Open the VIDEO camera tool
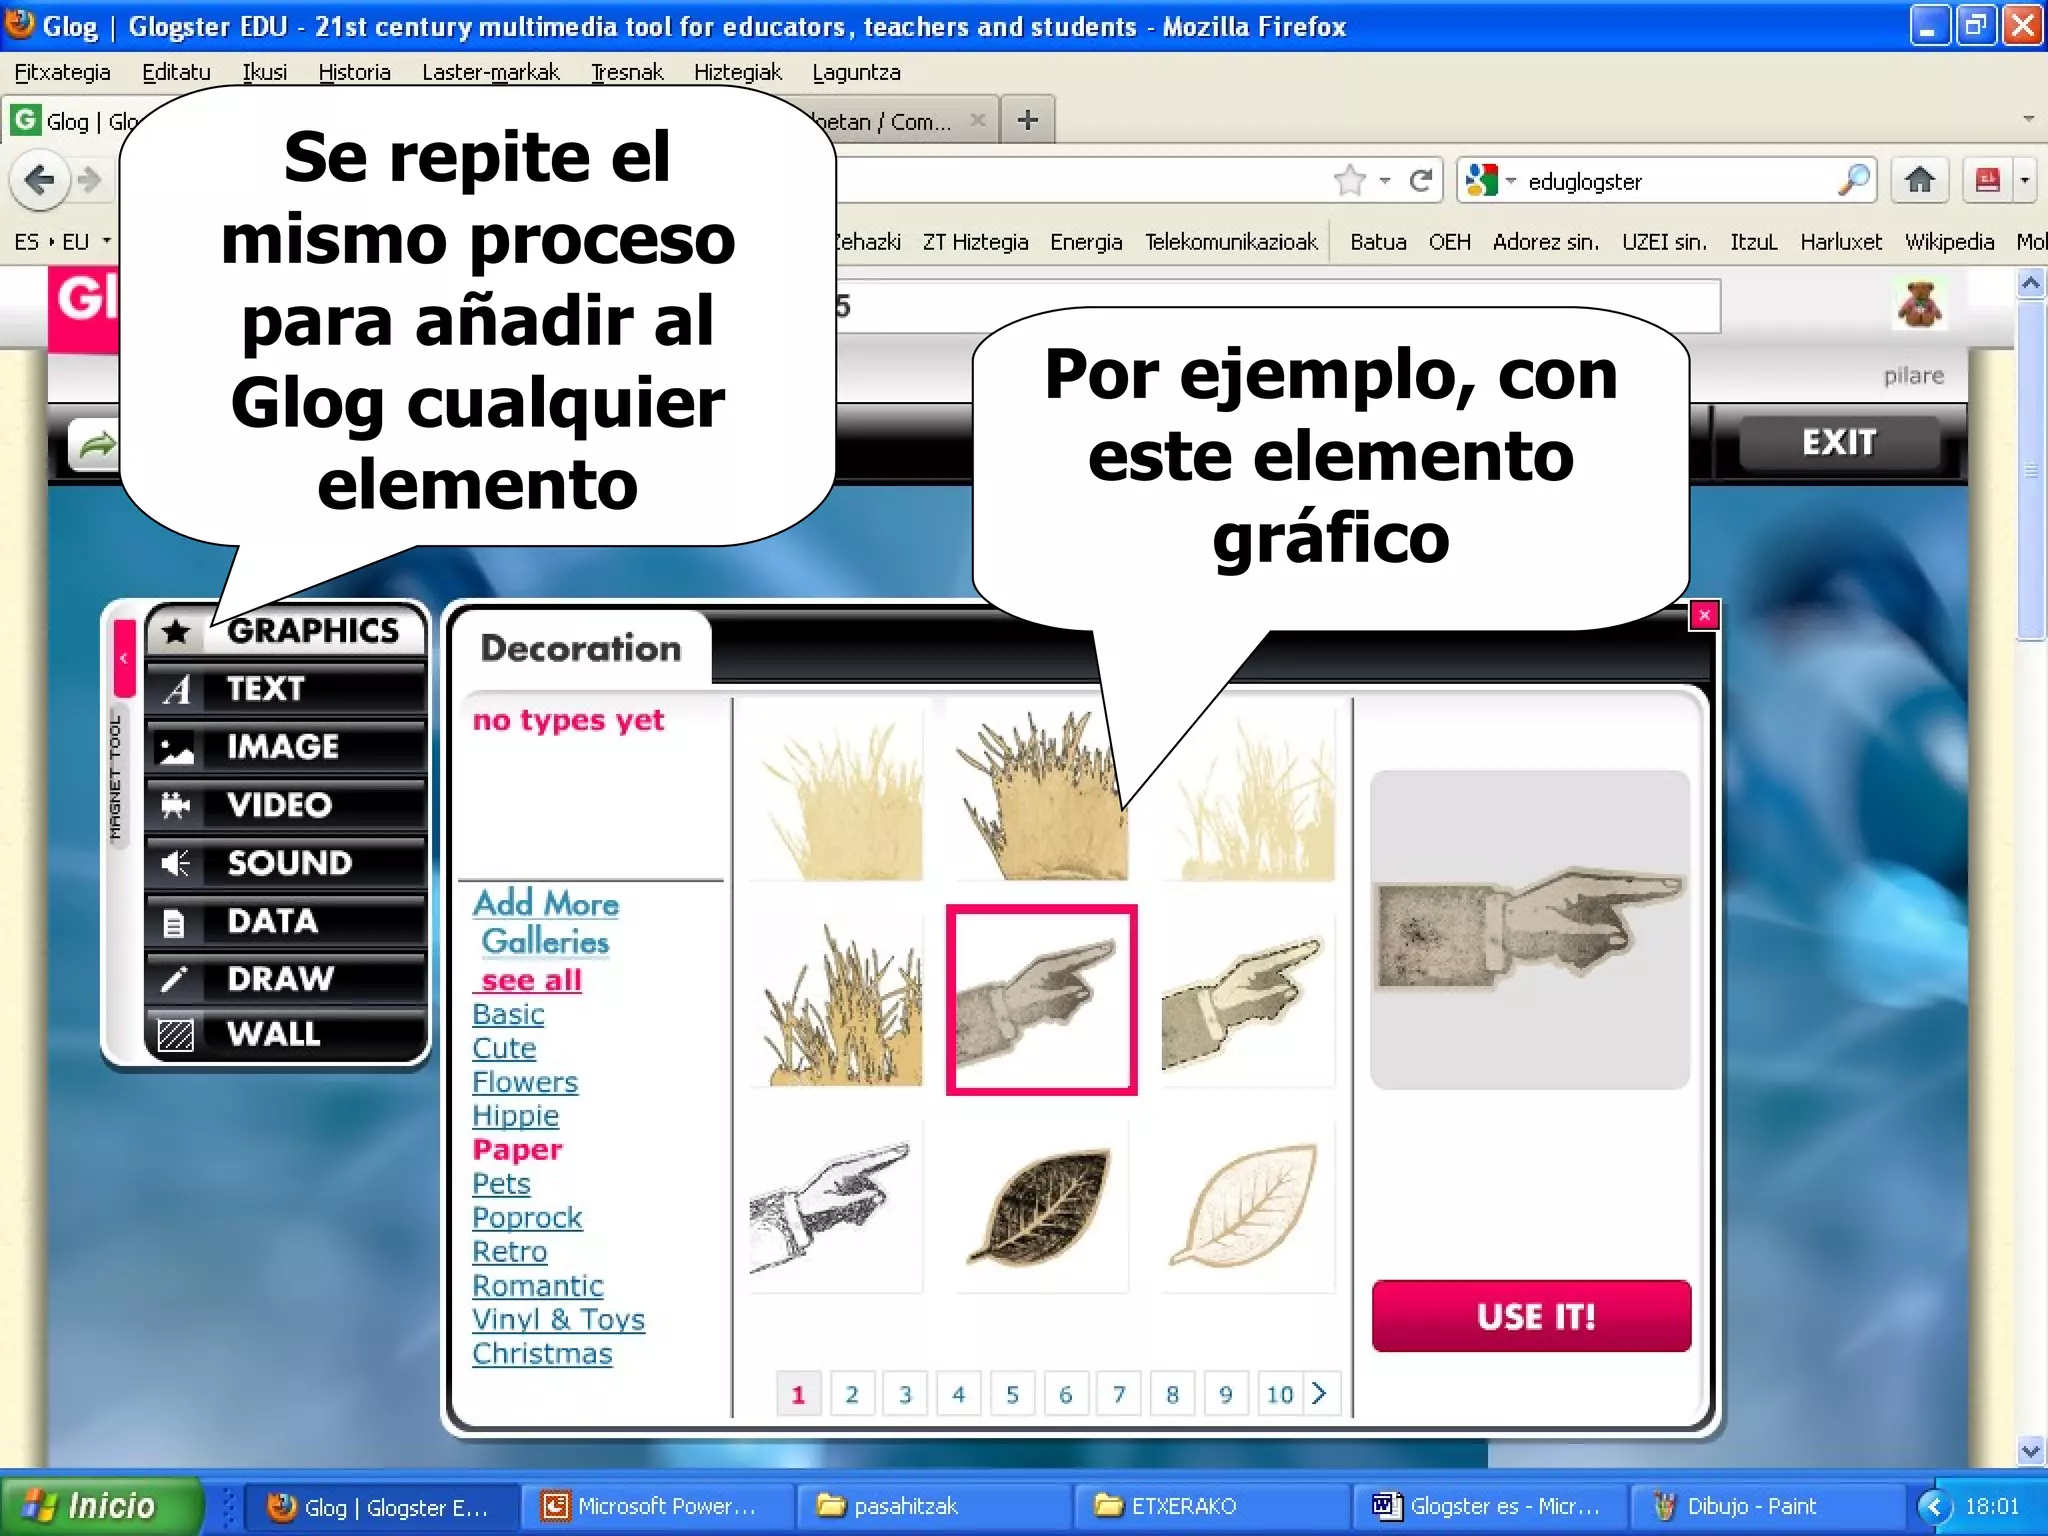This screenshot has width=2048, height=1536. [286, 805]
